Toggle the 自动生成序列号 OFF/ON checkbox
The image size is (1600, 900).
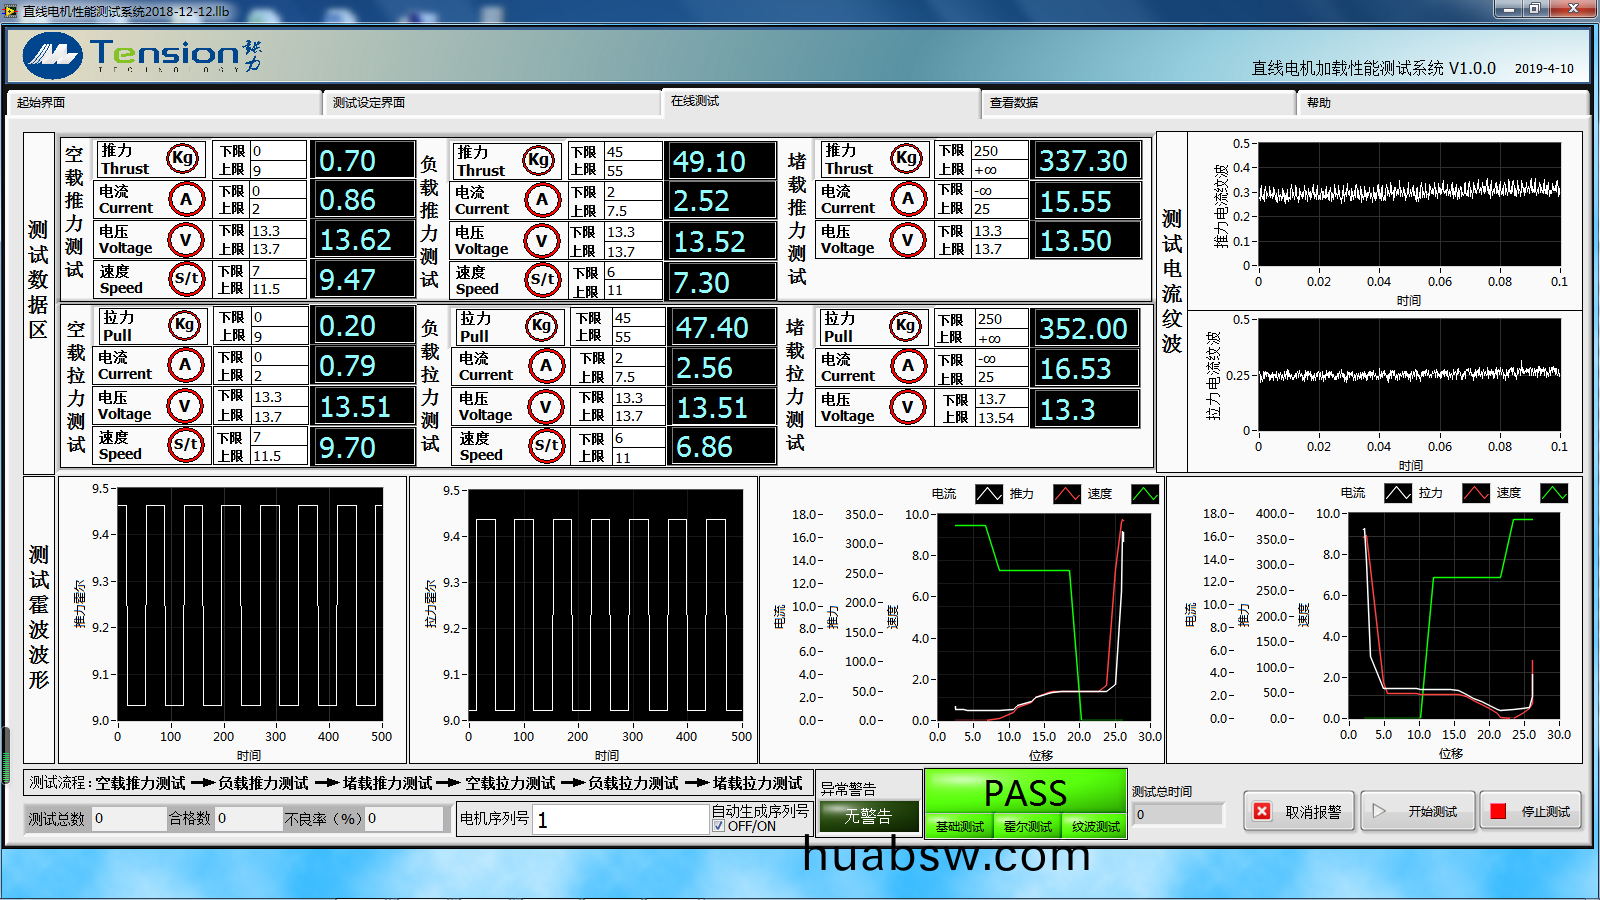(x=718, y=826)
